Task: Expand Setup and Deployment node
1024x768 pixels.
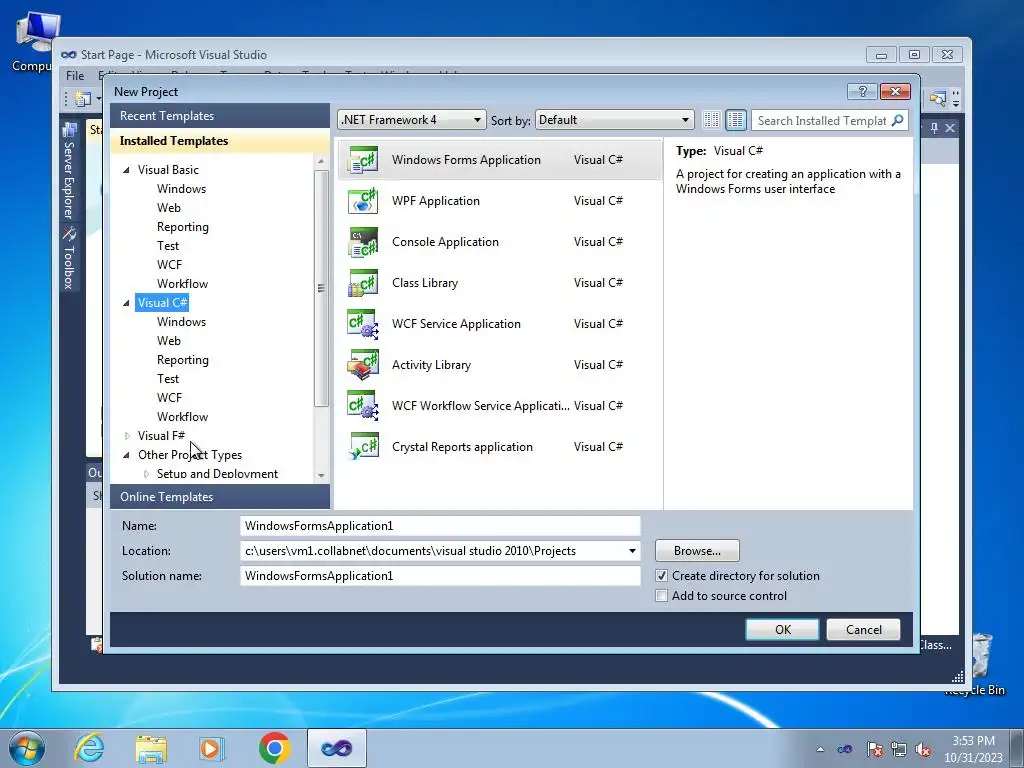Action: pos(146,474)
